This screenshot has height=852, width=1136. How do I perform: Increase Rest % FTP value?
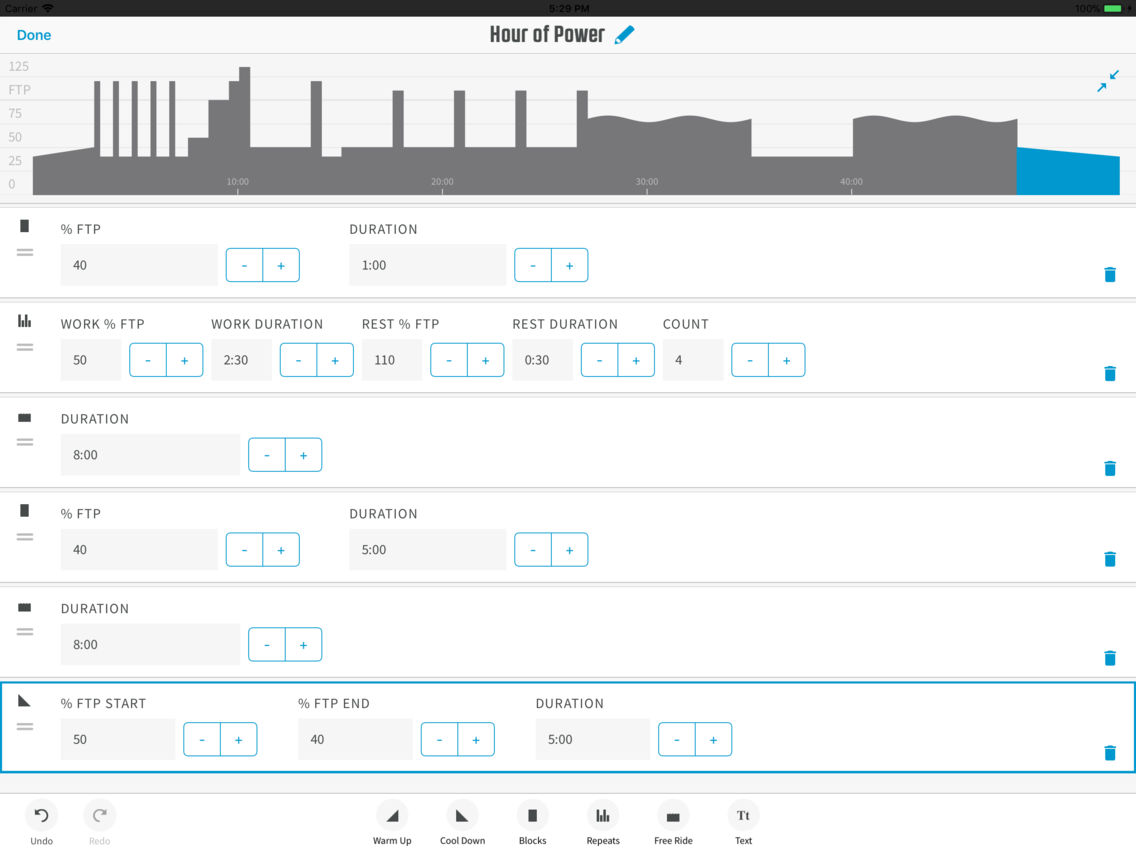pyautogui.click(x=485, y=360)
